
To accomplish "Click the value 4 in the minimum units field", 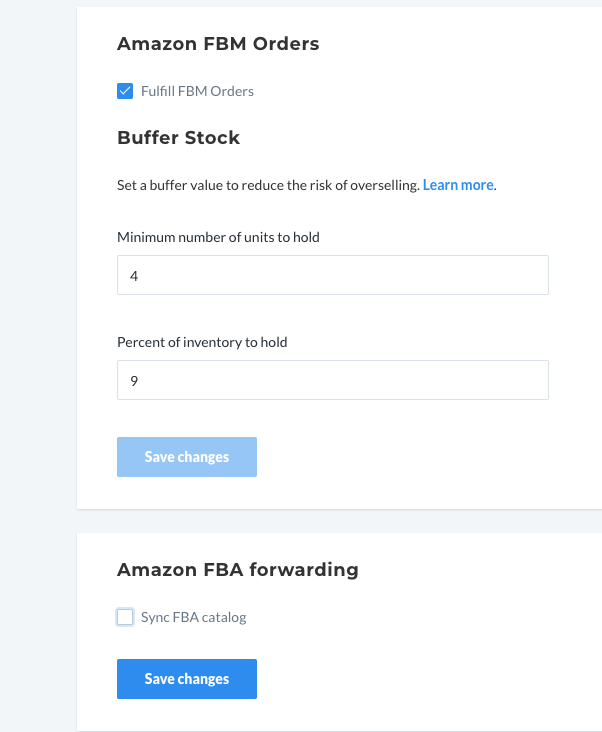I will tap(134, 275).
